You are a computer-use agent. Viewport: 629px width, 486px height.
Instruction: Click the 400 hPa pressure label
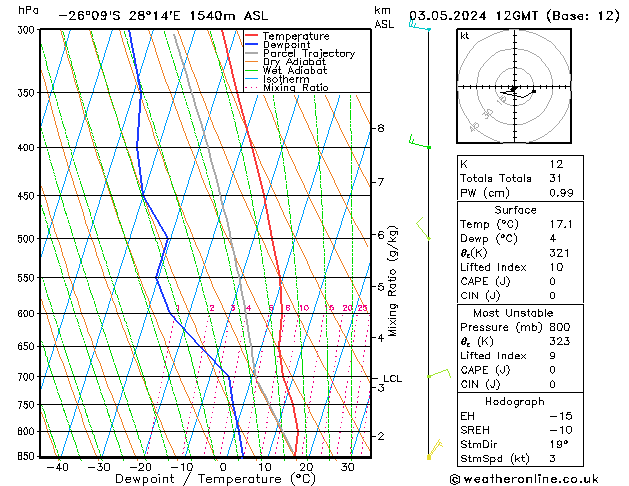(x=28, y=148)
